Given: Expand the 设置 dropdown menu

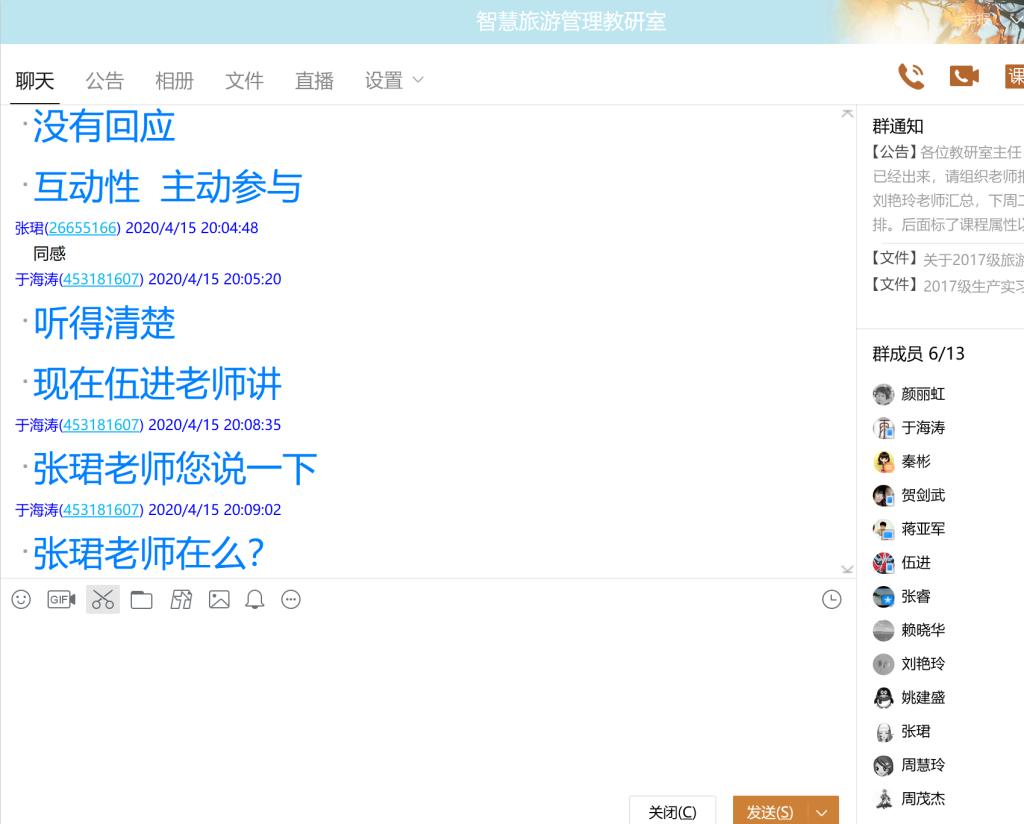Looking at the screenshot, I should click(394, 81).
